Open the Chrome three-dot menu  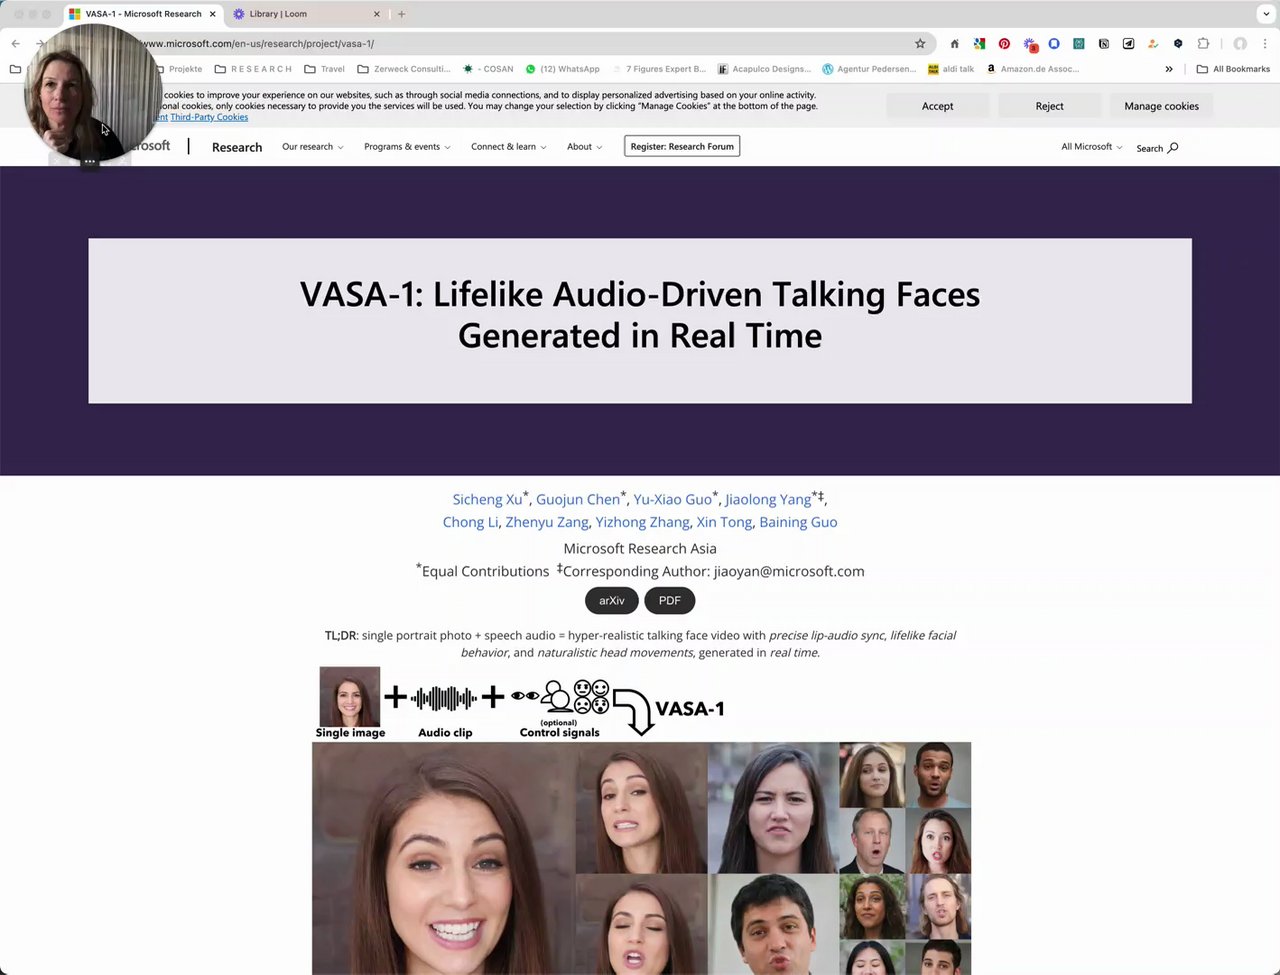click(x=1264, y=44)
